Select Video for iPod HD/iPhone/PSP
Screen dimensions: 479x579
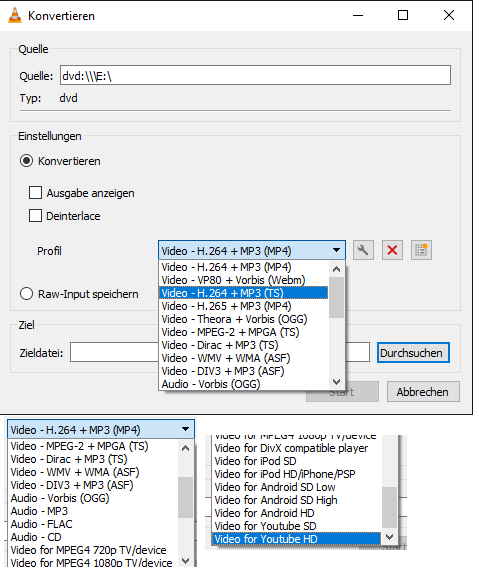297,474
